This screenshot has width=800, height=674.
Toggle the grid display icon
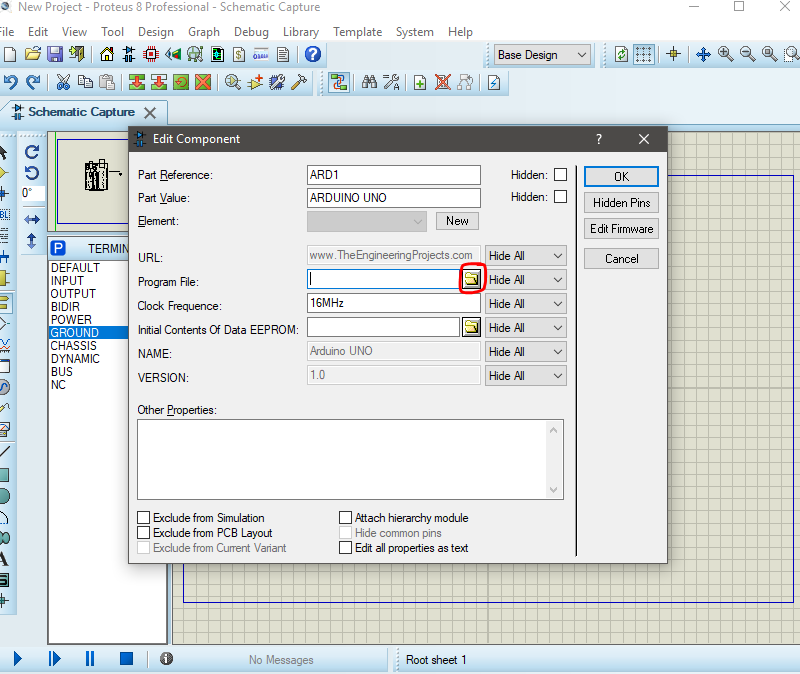[643, 54]
